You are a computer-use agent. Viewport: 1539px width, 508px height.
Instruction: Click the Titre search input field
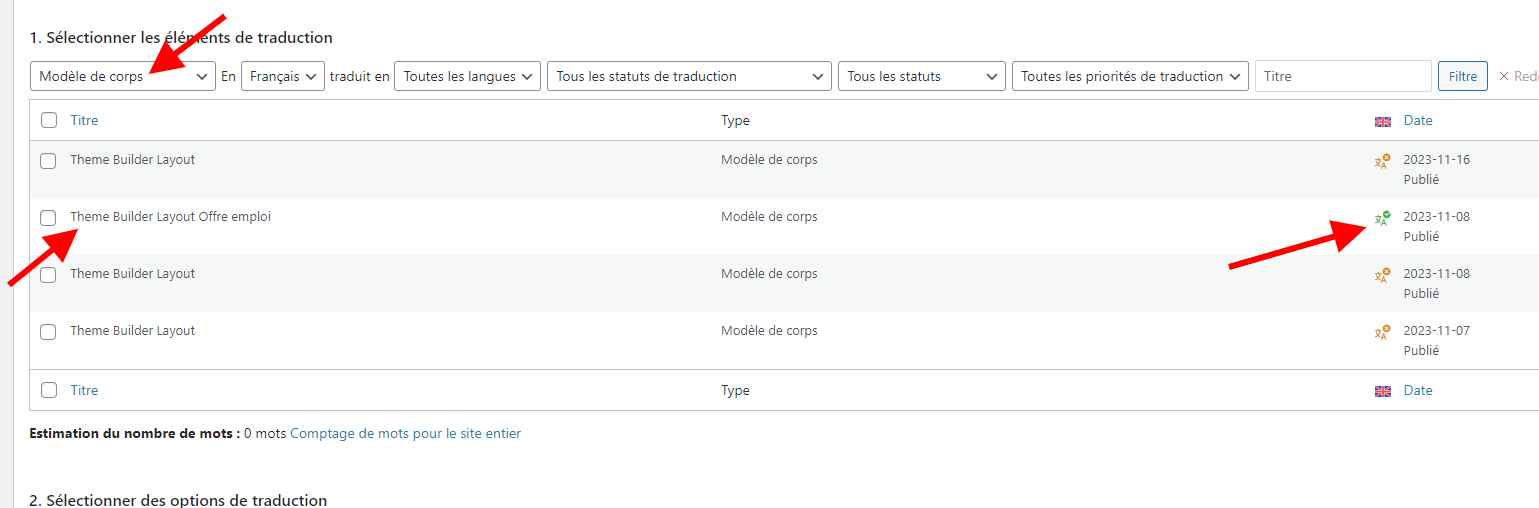pos(1342,76)
